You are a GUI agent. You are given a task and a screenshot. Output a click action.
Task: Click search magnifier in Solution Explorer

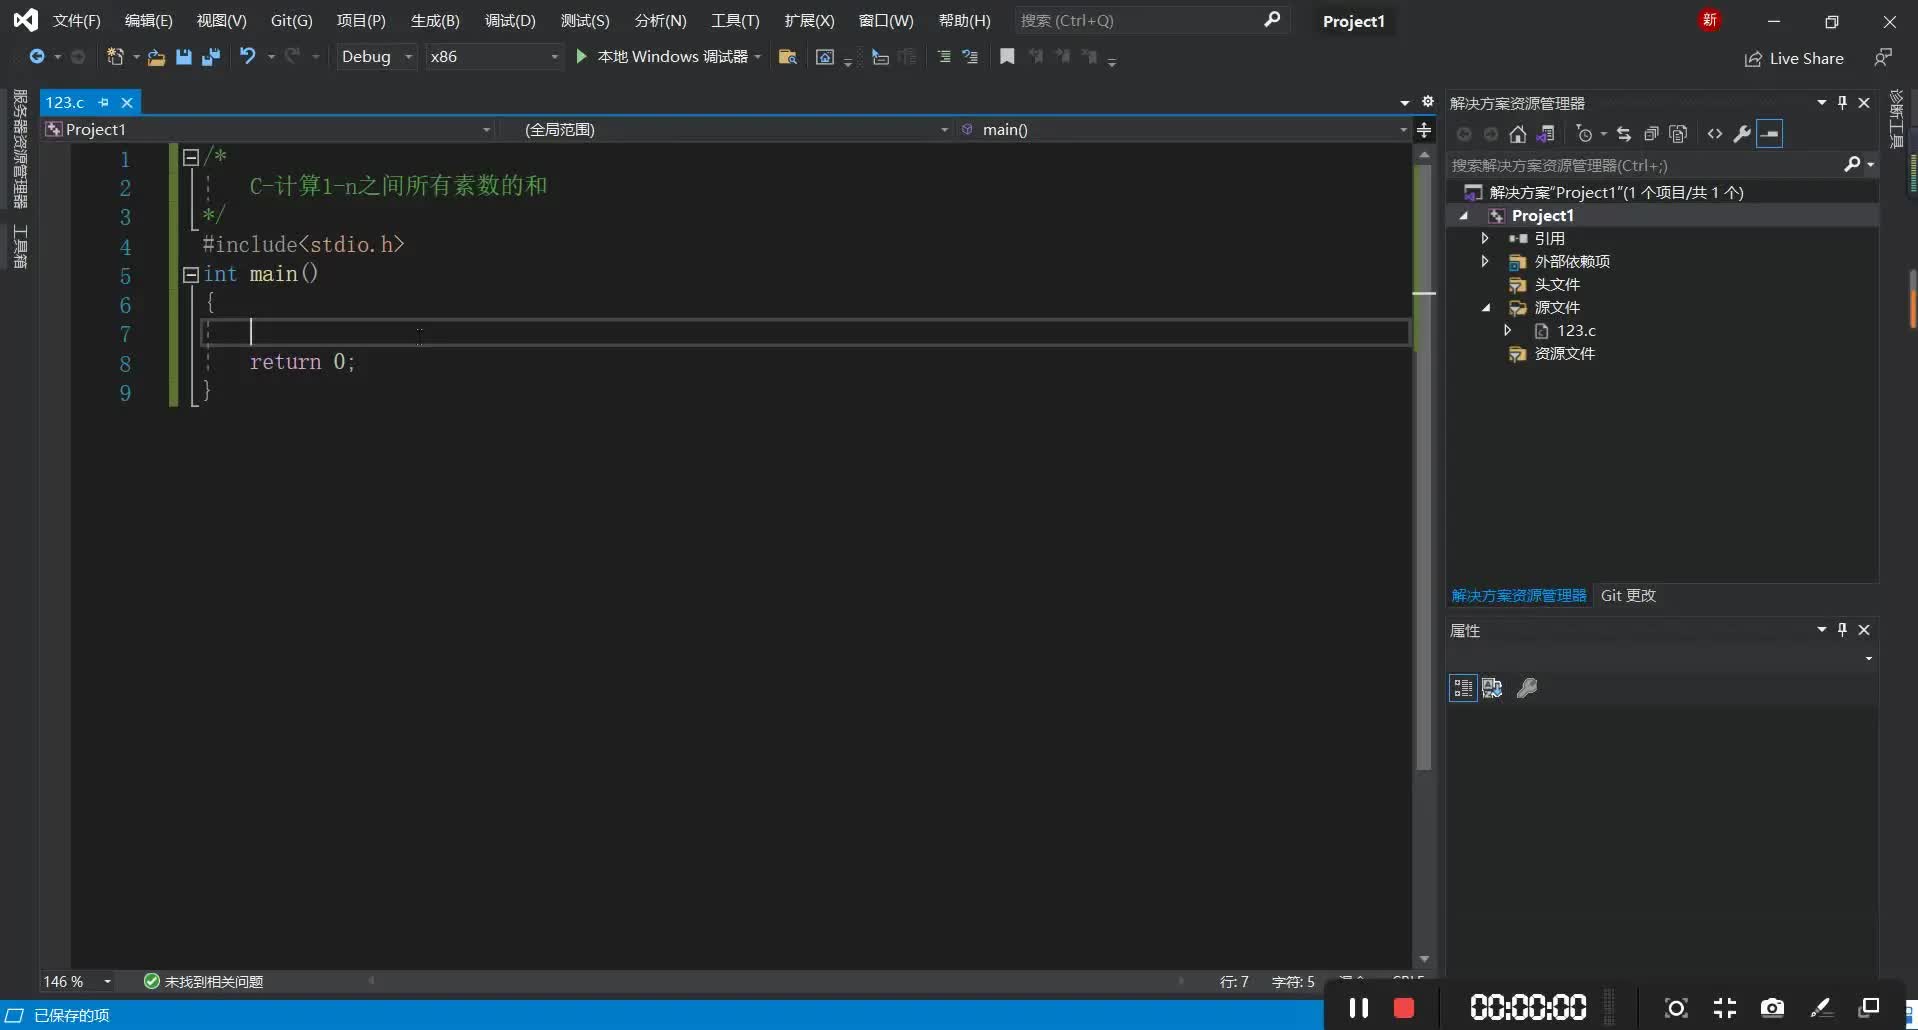(x=1852, y=165)
